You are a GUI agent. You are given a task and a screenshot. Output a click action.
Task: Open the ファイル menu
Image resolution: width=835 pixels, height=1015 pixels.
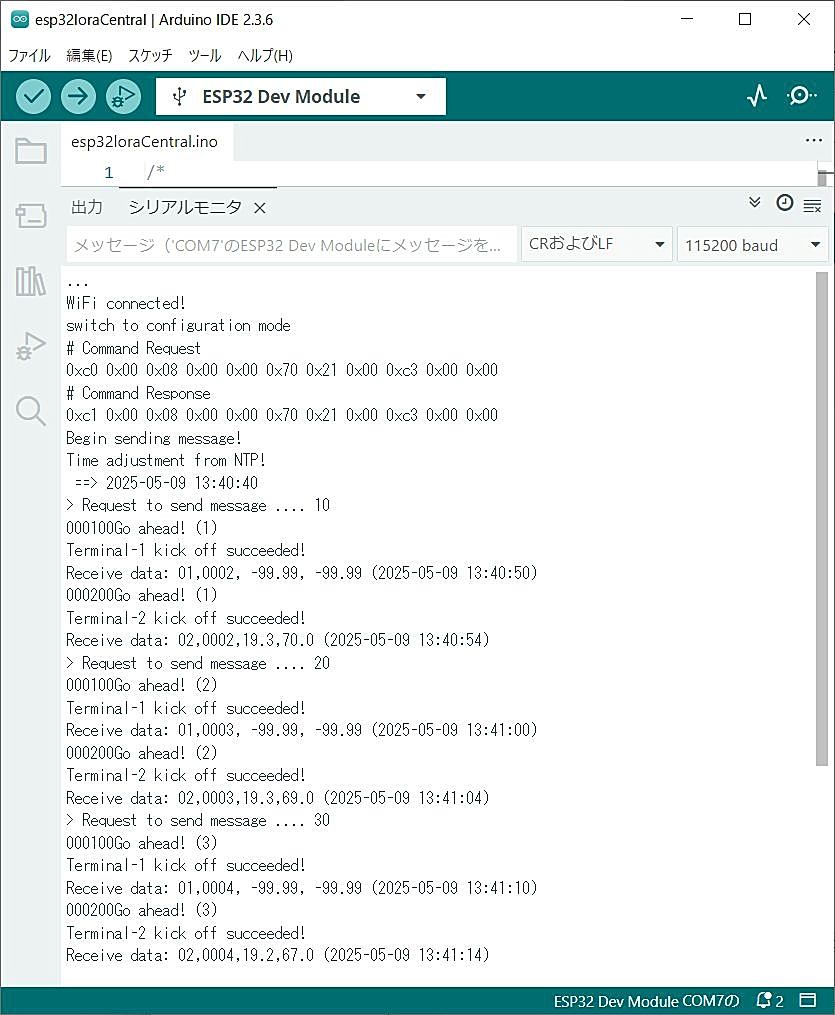coord(29,56)
